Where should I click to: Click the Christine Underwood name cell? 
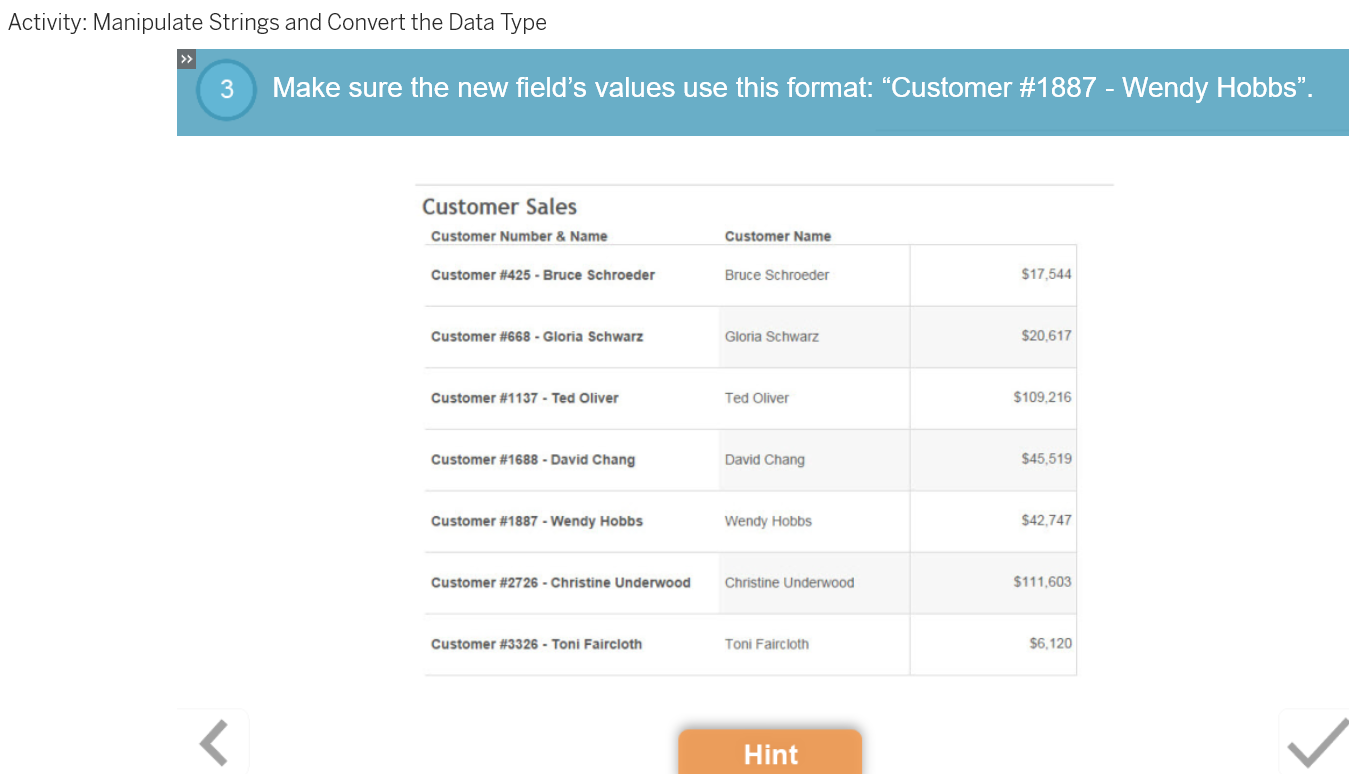pyautogui.click(x=789, y=583)
